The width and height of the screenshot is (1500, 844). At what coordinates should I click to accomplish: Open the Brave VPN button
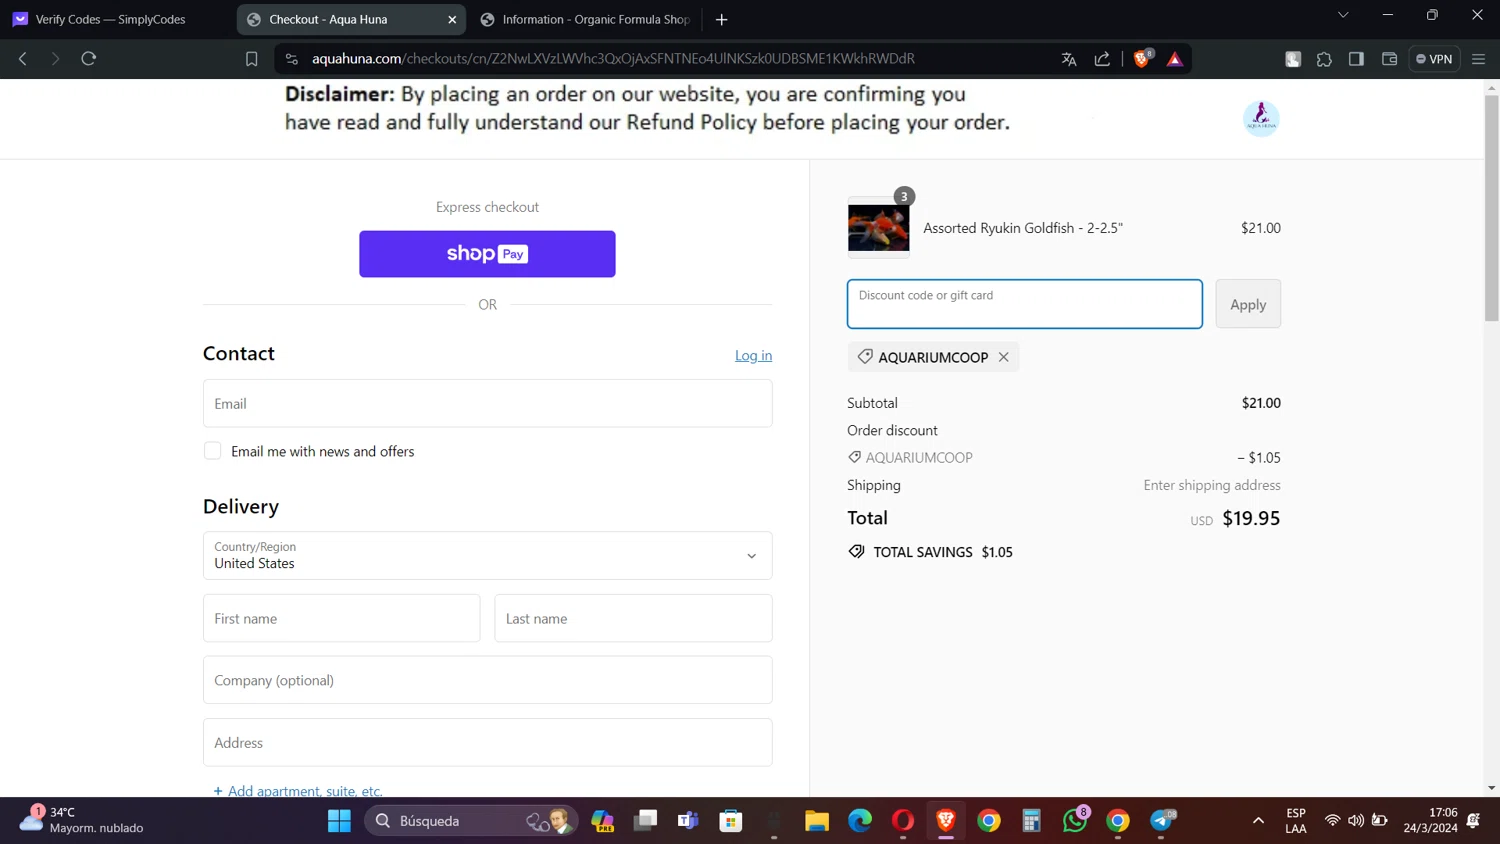(1434, 59)
